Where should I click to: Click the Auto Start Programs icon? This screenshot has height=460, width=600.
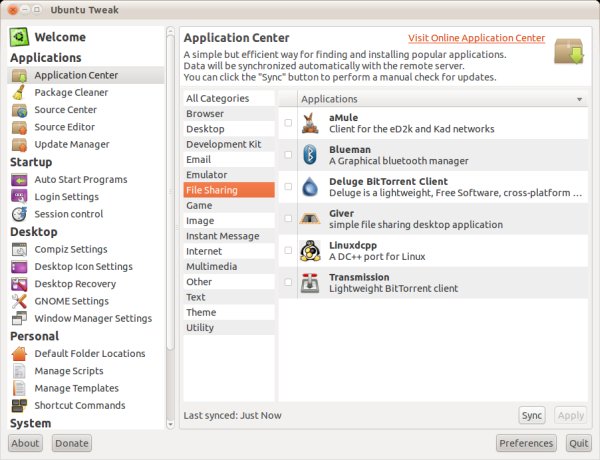[19, 179]
